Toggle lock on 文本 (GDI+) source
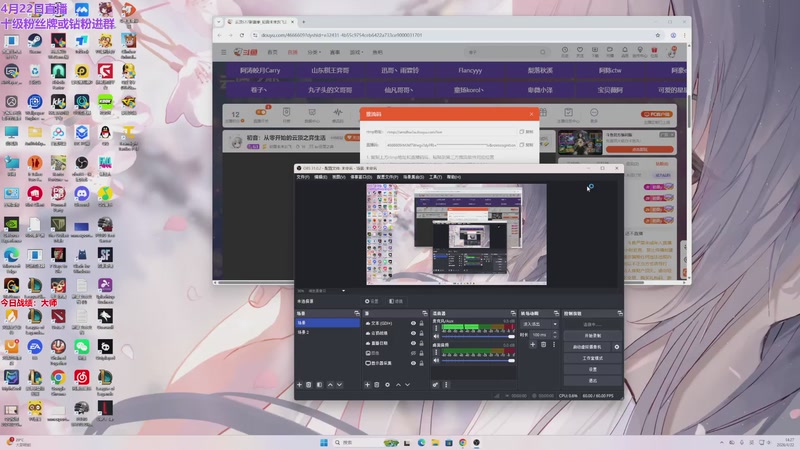This screenshot has height=450, width=800. click(421, 323)
